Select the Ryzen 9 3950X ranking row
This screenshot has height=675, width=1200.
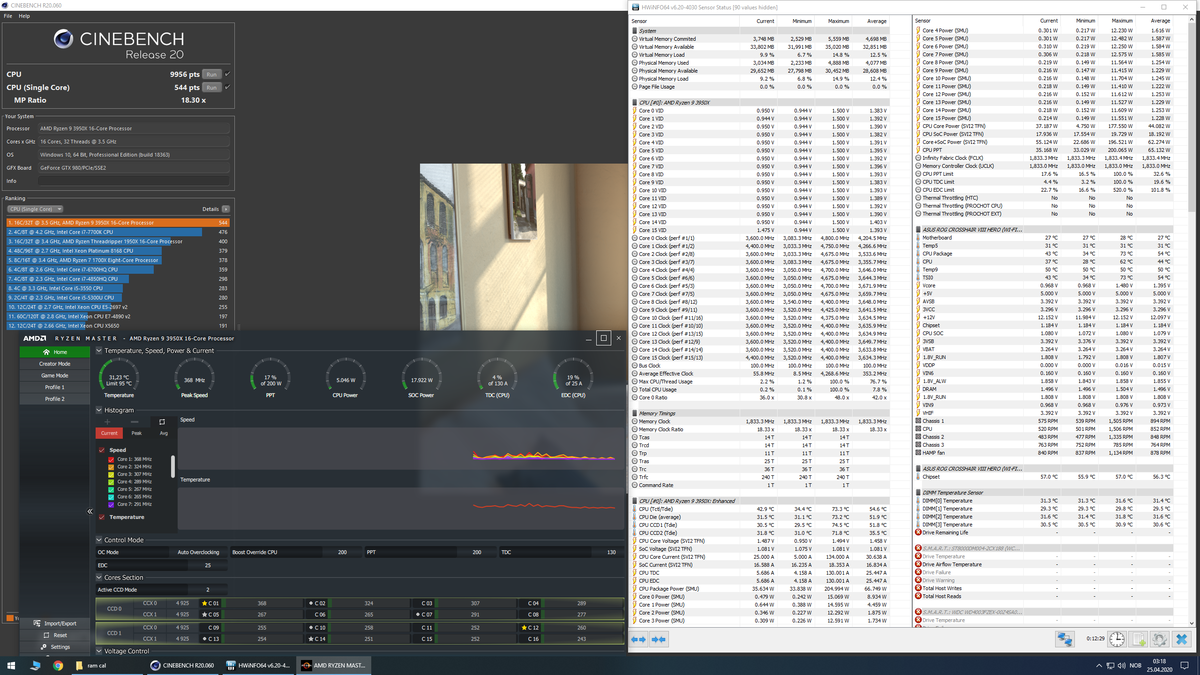click(x=118, y=222)
